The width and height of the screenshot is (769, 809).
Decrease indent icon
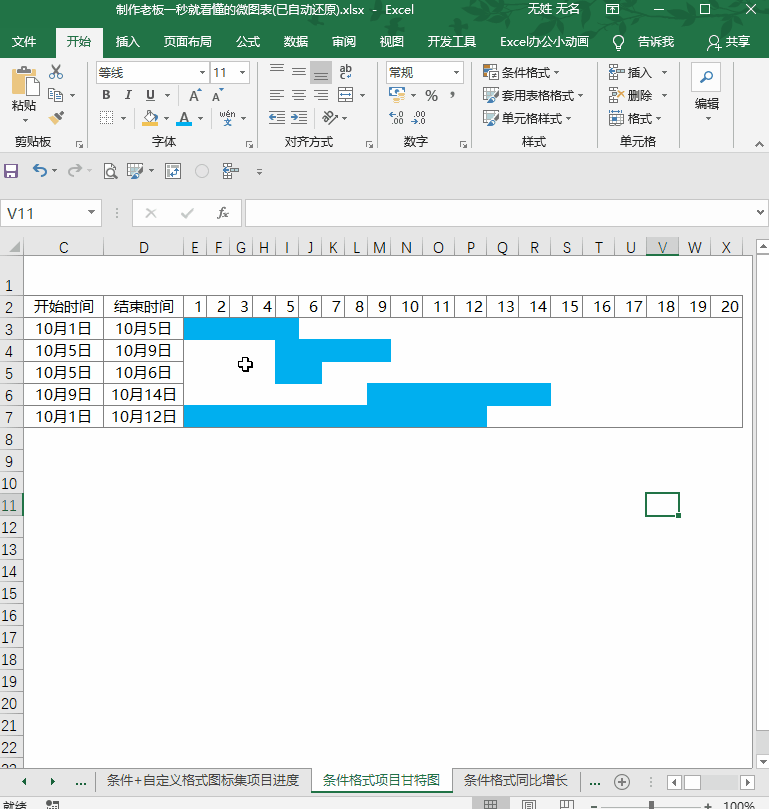277,118
